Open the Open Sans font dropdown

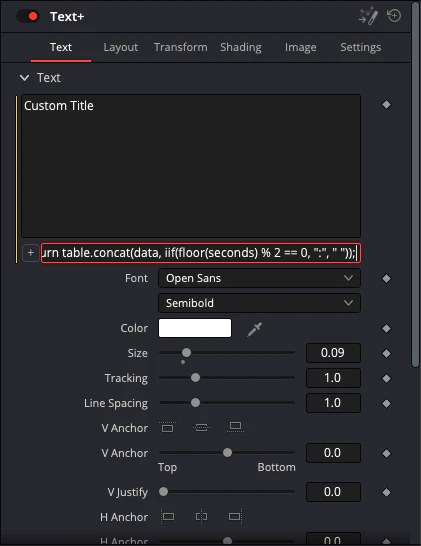[259, 278]
